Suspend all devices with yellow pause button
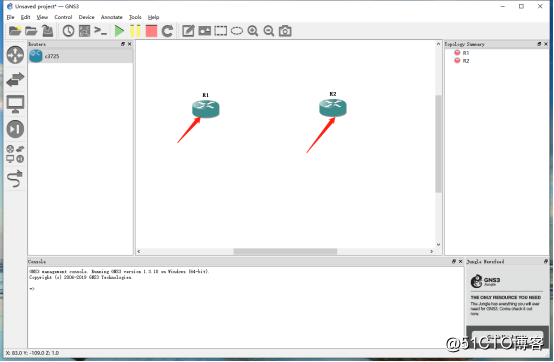Viewport: 554px width, 362px height. [x=135, y=31]
